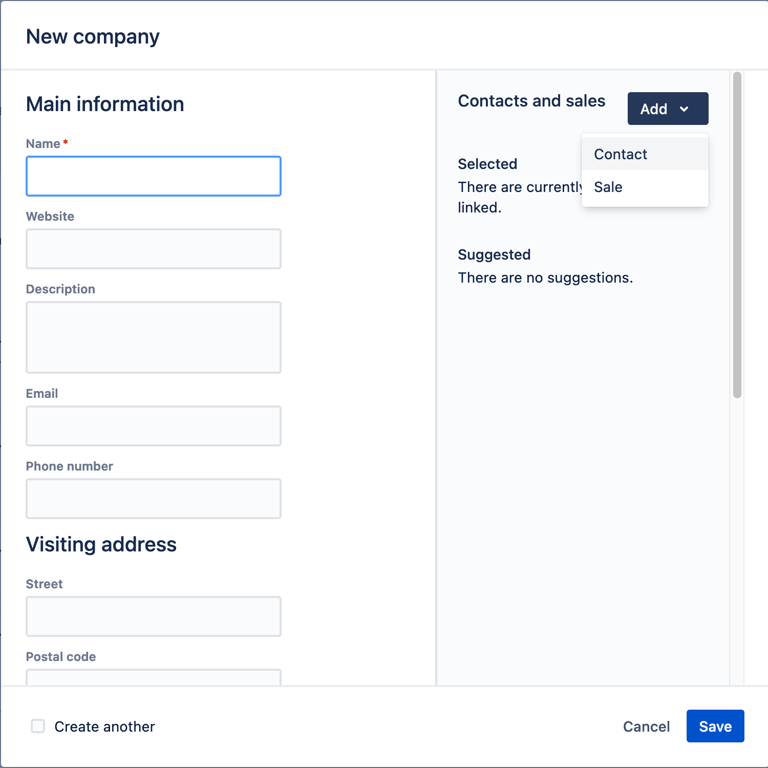This screenshot has height=768, width=768.
Task: Click the right panel vertical scrollbar
Action: click(737, 235)
